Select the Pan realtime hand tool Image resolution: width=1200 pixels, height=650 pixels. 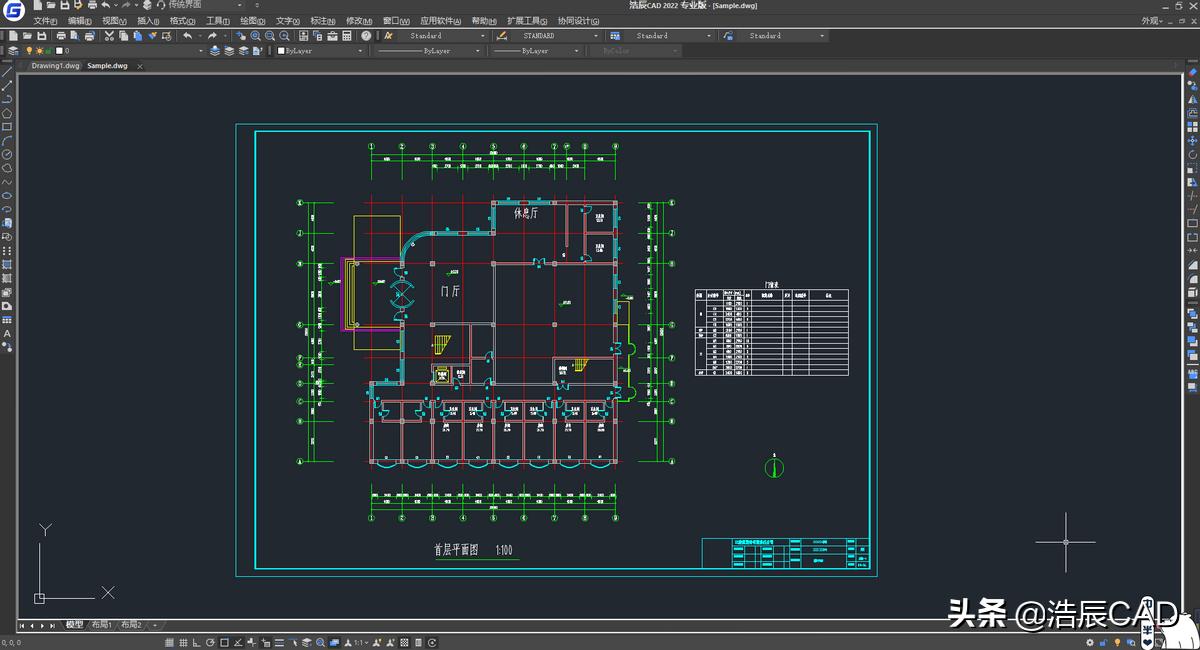tap(241, 36)
